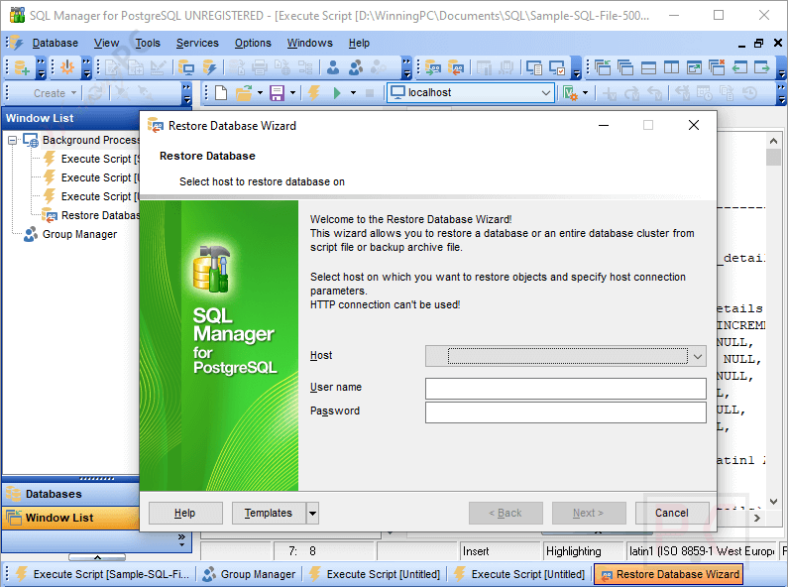Activate Restore Database Wizard bottom tab
Viewport: 788px width, 587px height.
(669, 574)
